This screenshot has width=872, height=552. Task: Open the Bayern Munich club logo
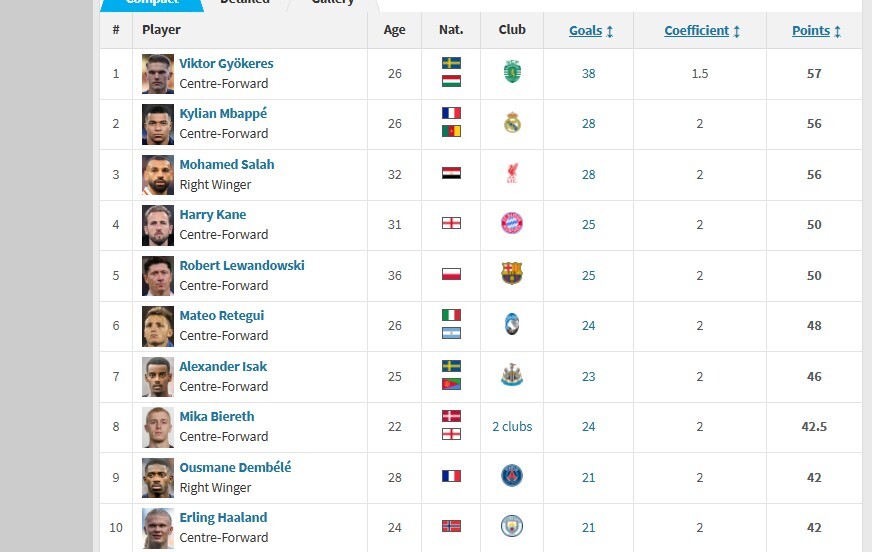coord(512,223)
